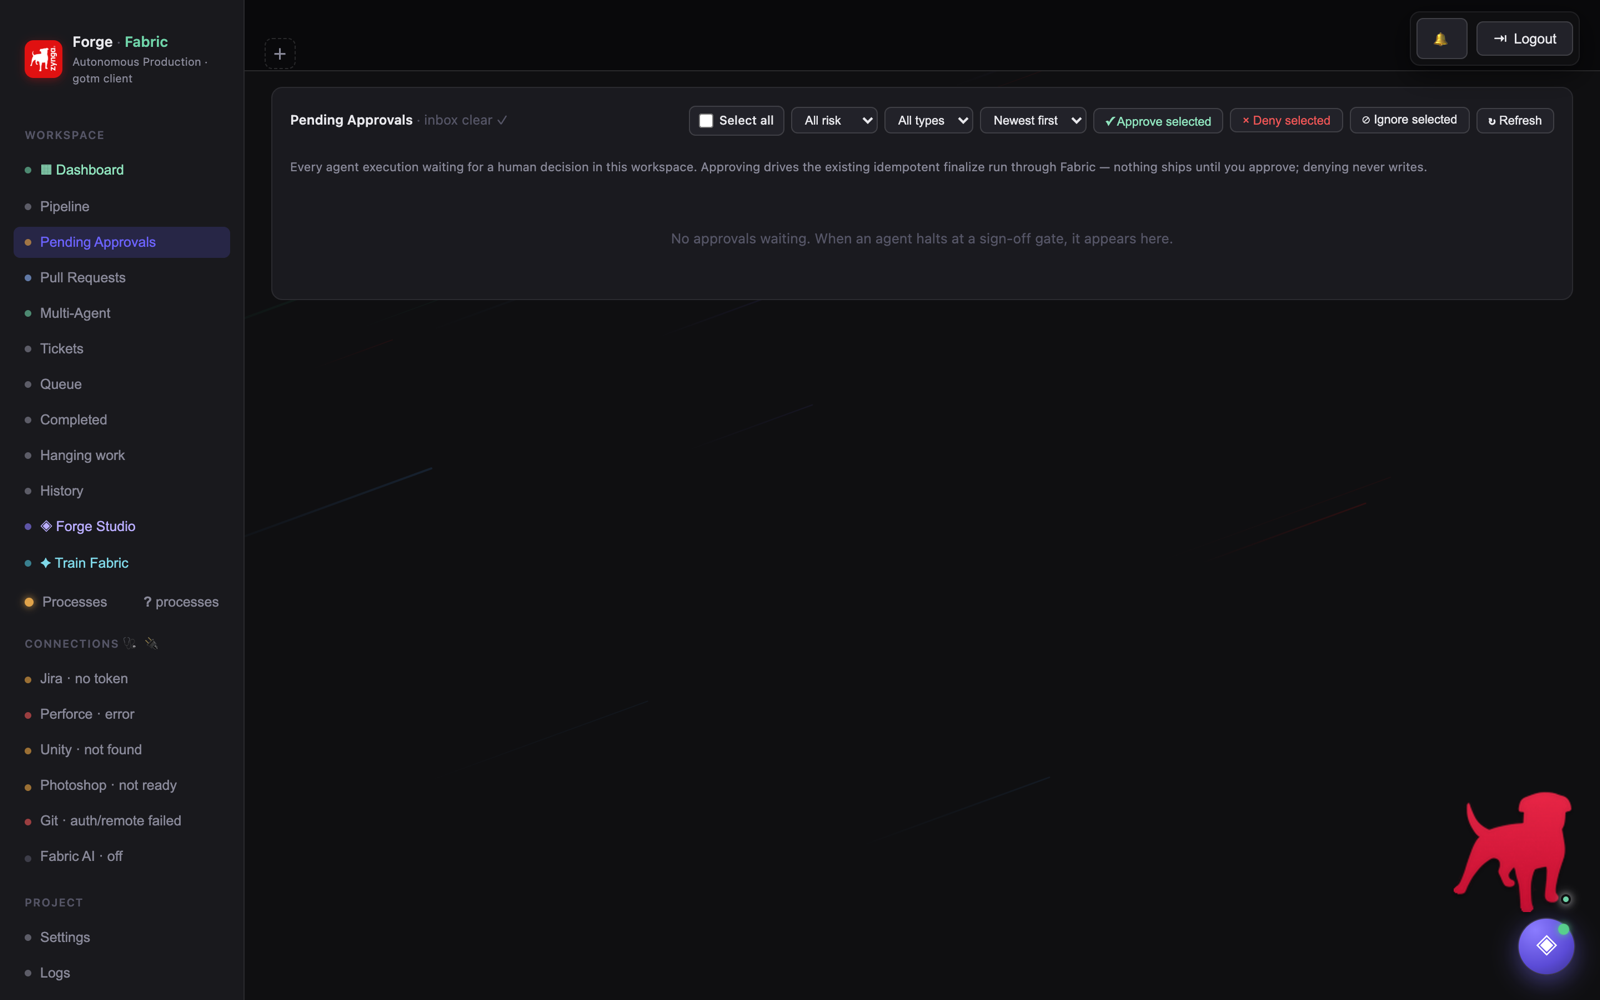Open the Queue page
Image resolution: width=1600 pixels, height=1000 pixels.
[122, 384]
